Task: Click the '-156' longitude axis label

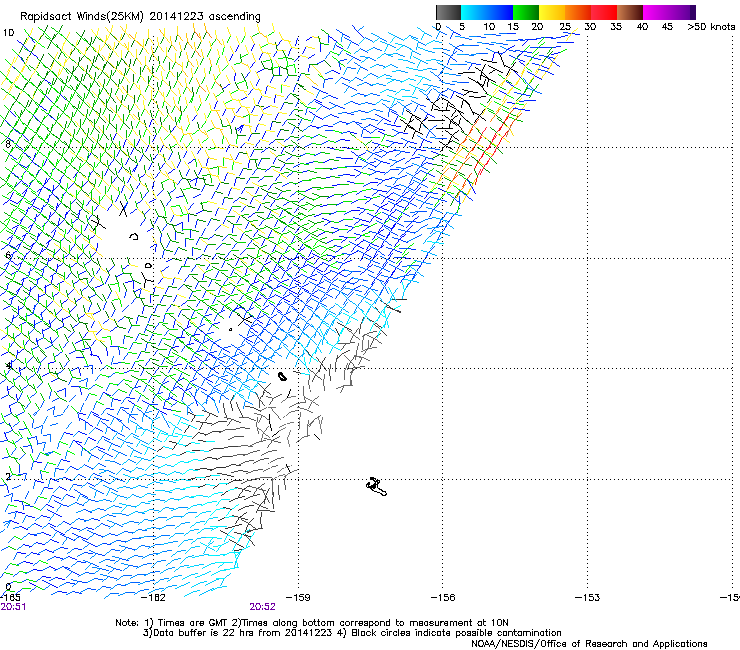Action: [x=443, y=598]
